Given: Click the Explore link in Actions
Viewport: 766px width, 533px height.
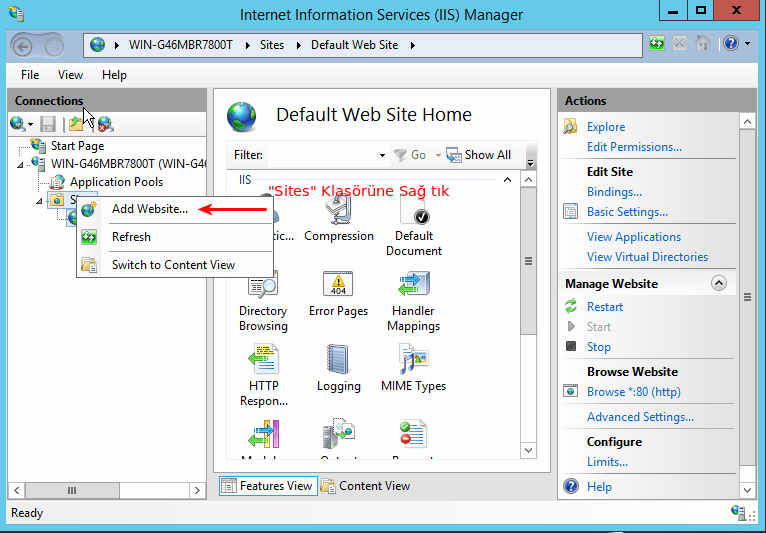Looking at the screenshot, I should [606, 127].
